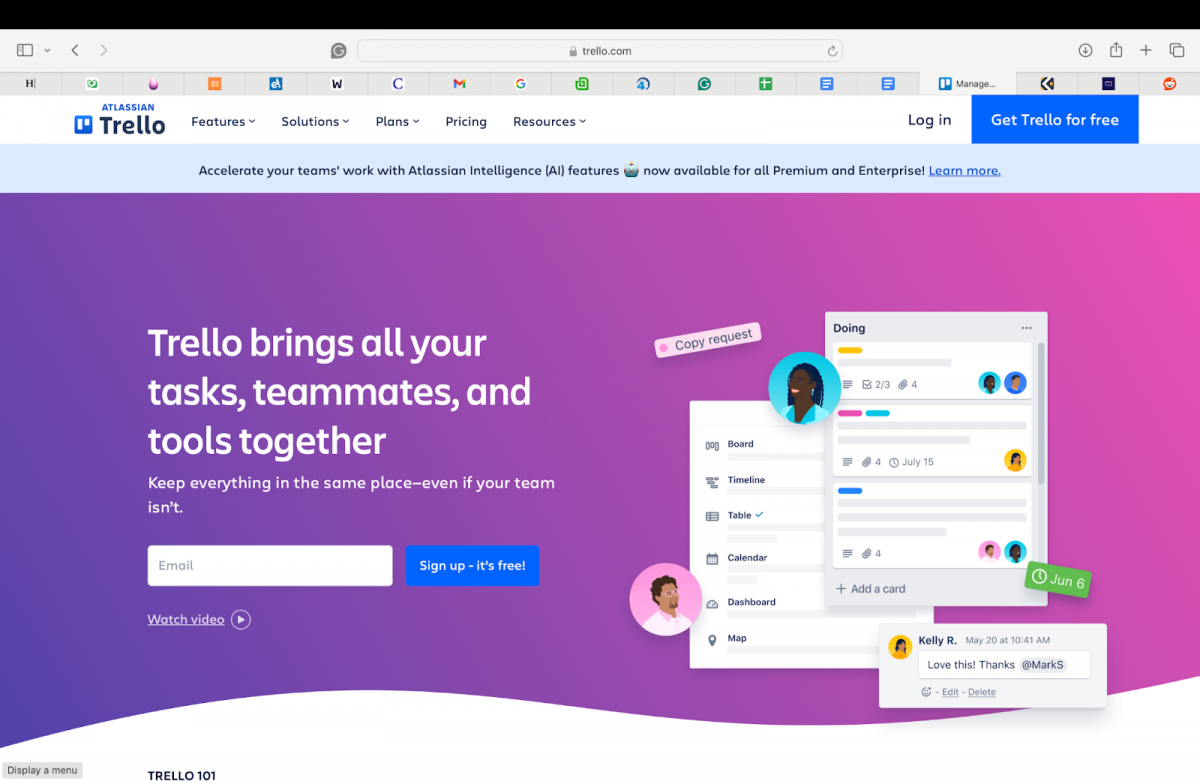Go to the Pricing page
This screenshot has width=1200, height=781.
(x=466, y=121)
